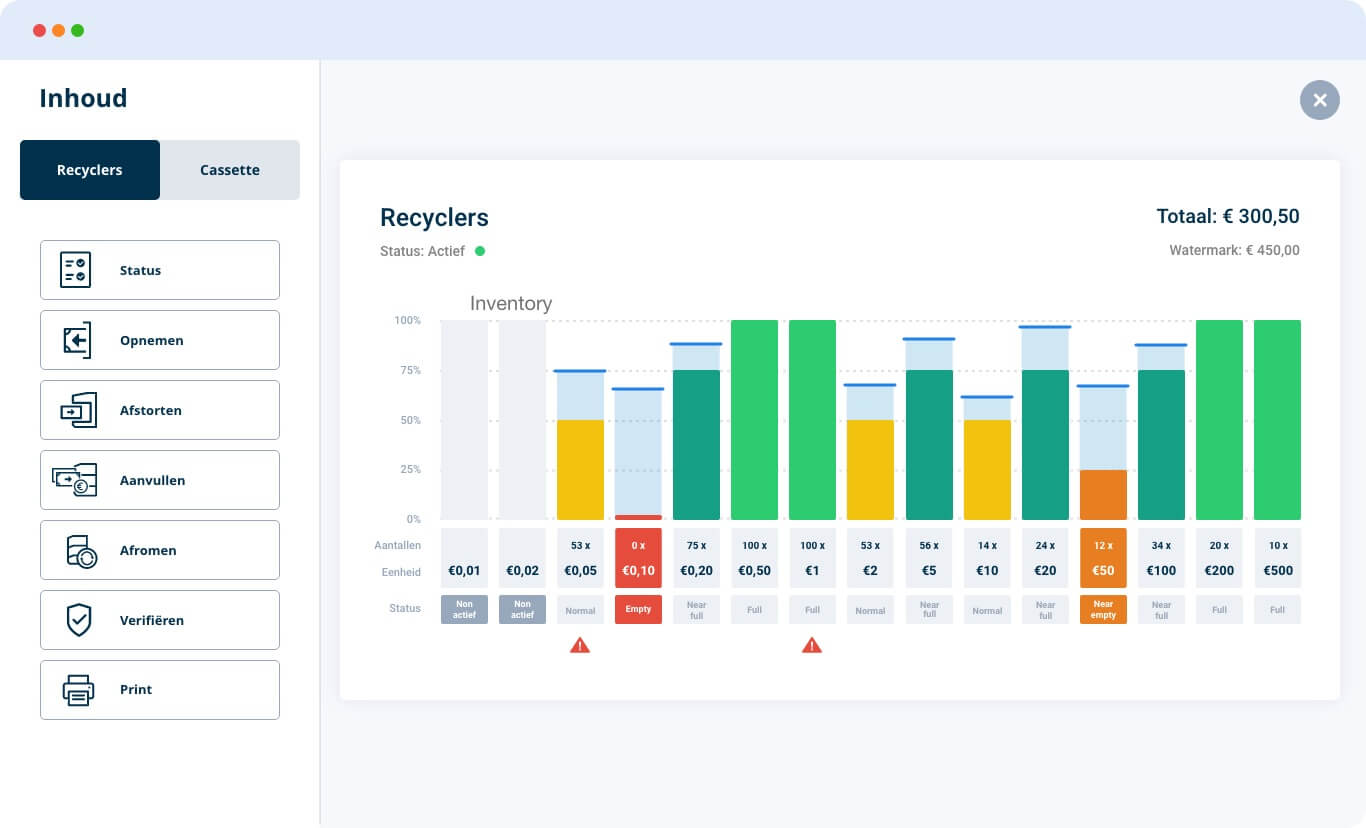Click the first Non actief status badge
Image resolution: width=1366 pixels, height=828 pixels.
tap(464, 609)
